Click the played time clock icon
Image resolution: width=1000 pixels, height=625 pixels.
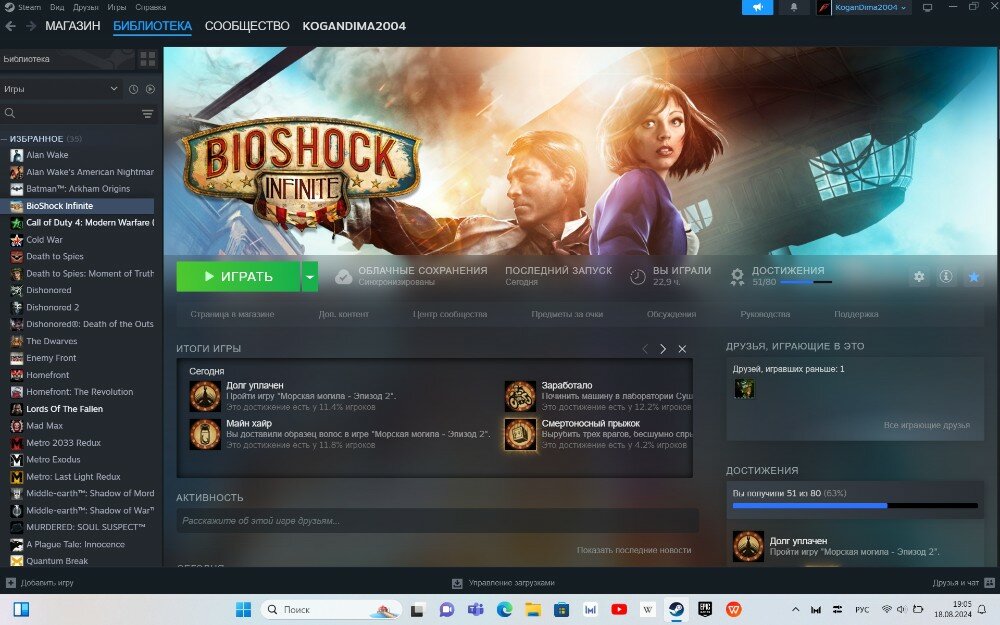tap(638, 277)
